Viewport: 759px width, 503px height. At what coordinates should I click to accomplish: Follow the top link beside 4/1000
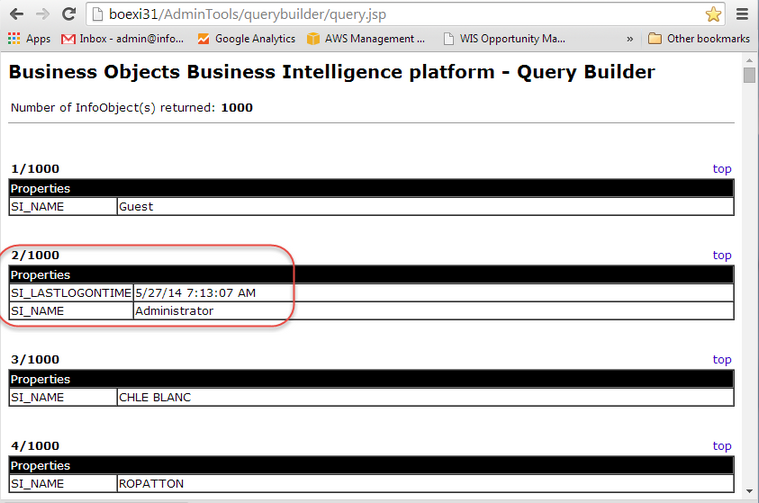click(722, 446)
